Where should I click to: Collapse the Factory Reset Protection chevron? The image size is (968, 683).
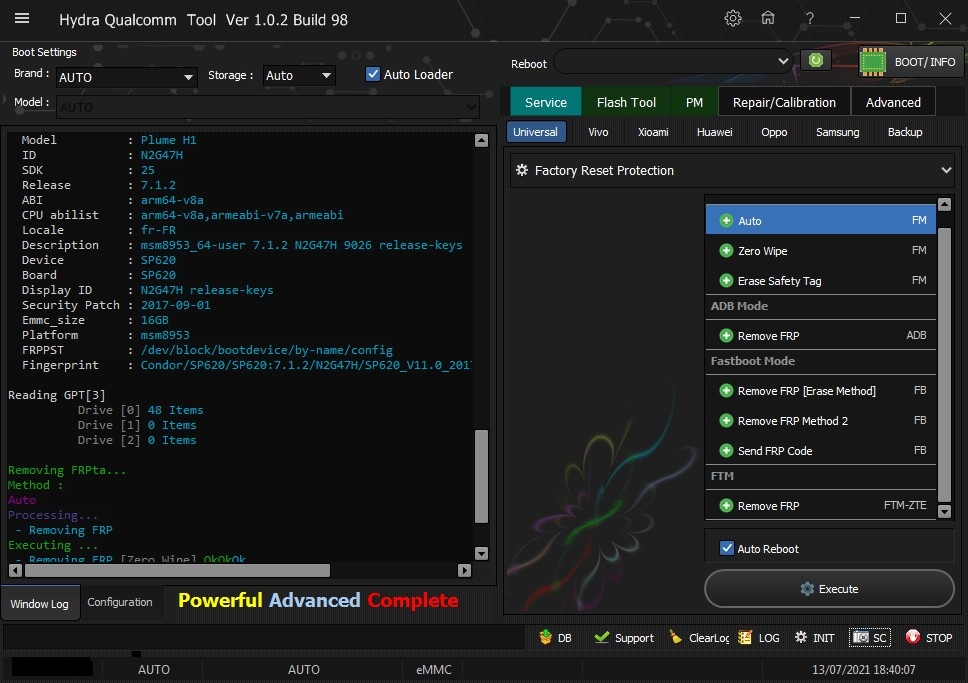click(946, 170)
